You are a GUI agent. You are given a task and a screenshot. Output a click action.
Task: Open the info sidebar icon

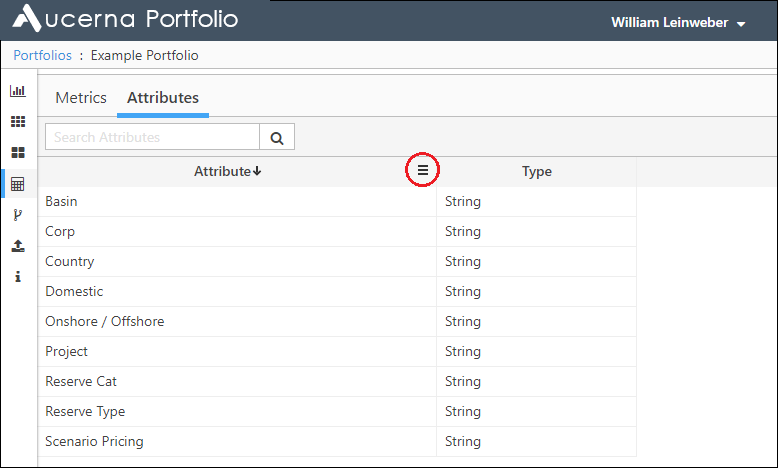coord(18,276)
